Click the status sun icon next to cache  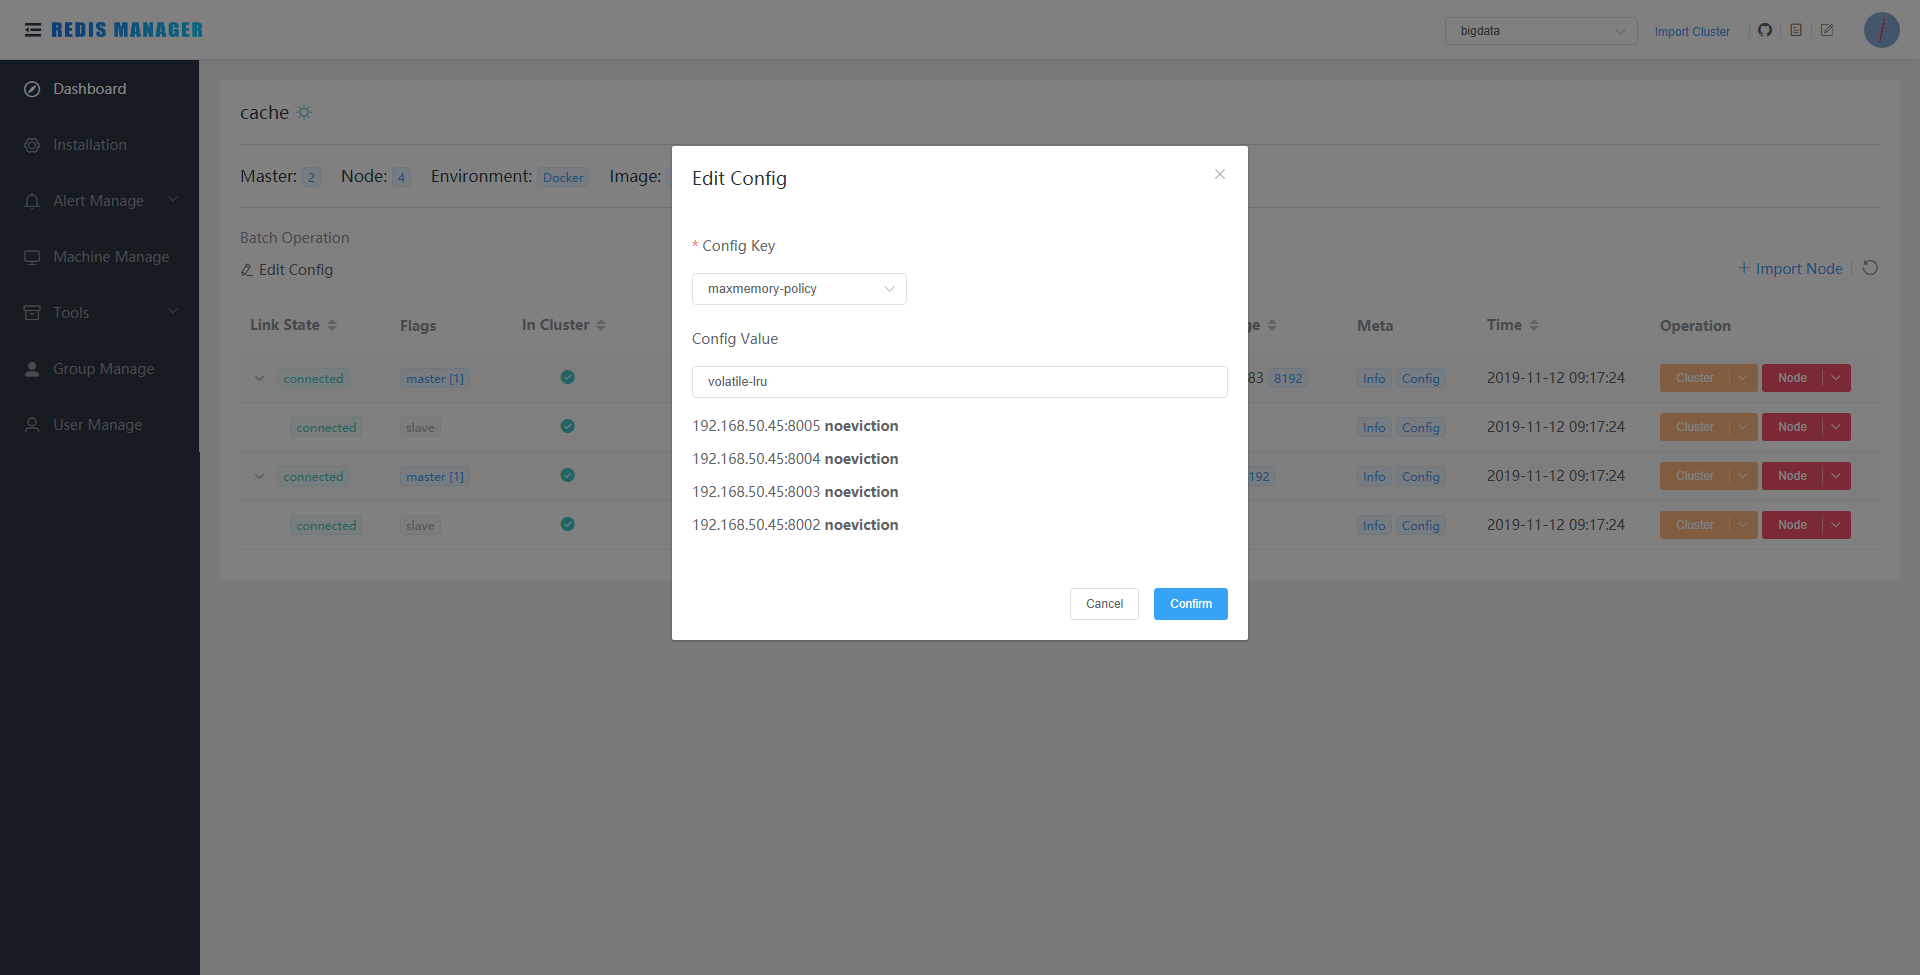304,113
